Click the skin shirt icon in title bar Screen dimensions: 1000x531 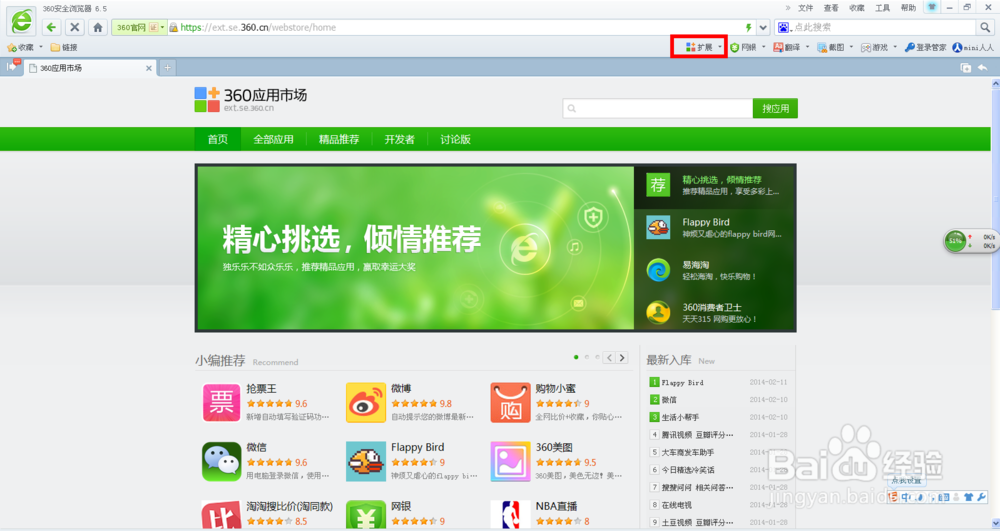932,7
